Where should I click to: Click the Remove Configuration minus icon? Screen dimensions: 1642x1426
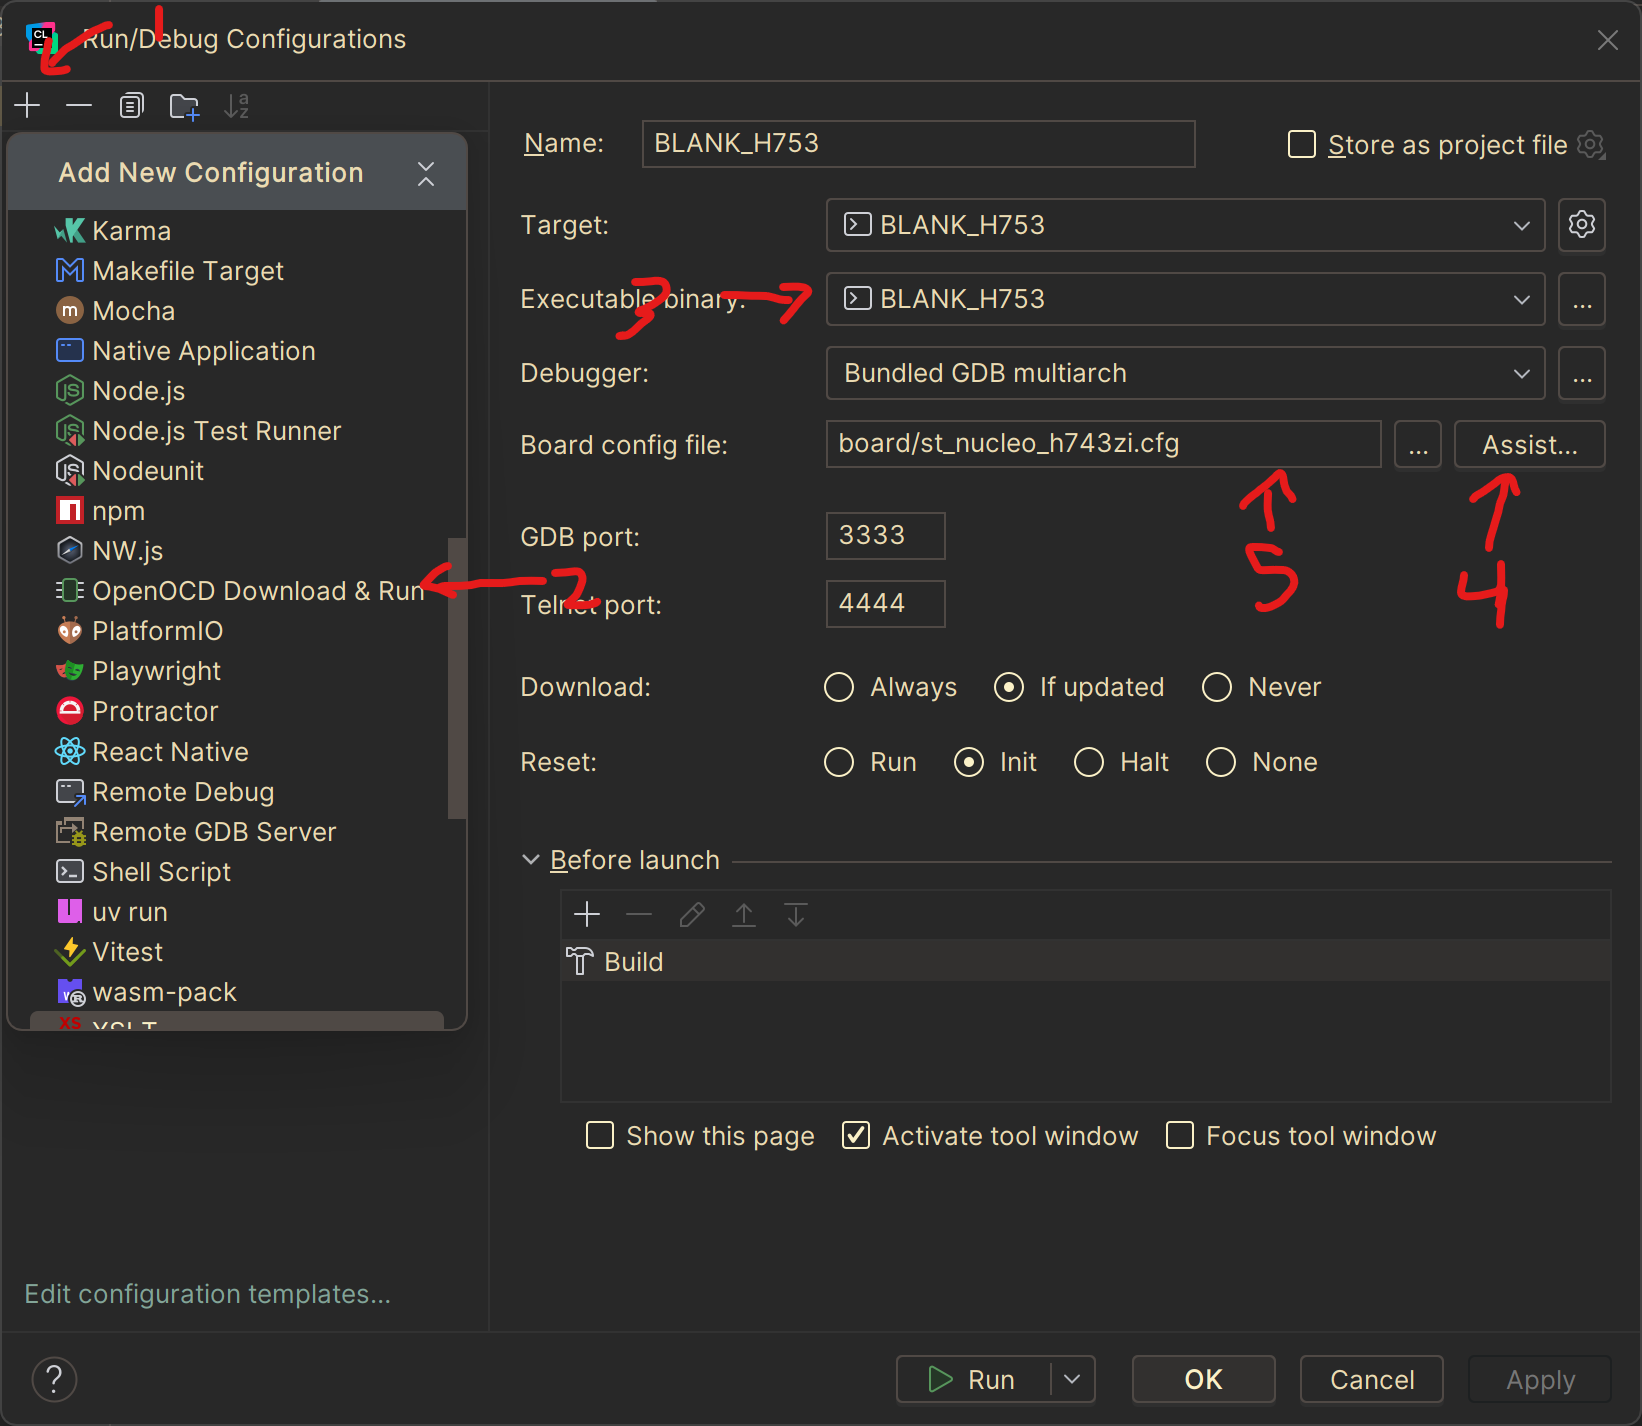(79, 105)
